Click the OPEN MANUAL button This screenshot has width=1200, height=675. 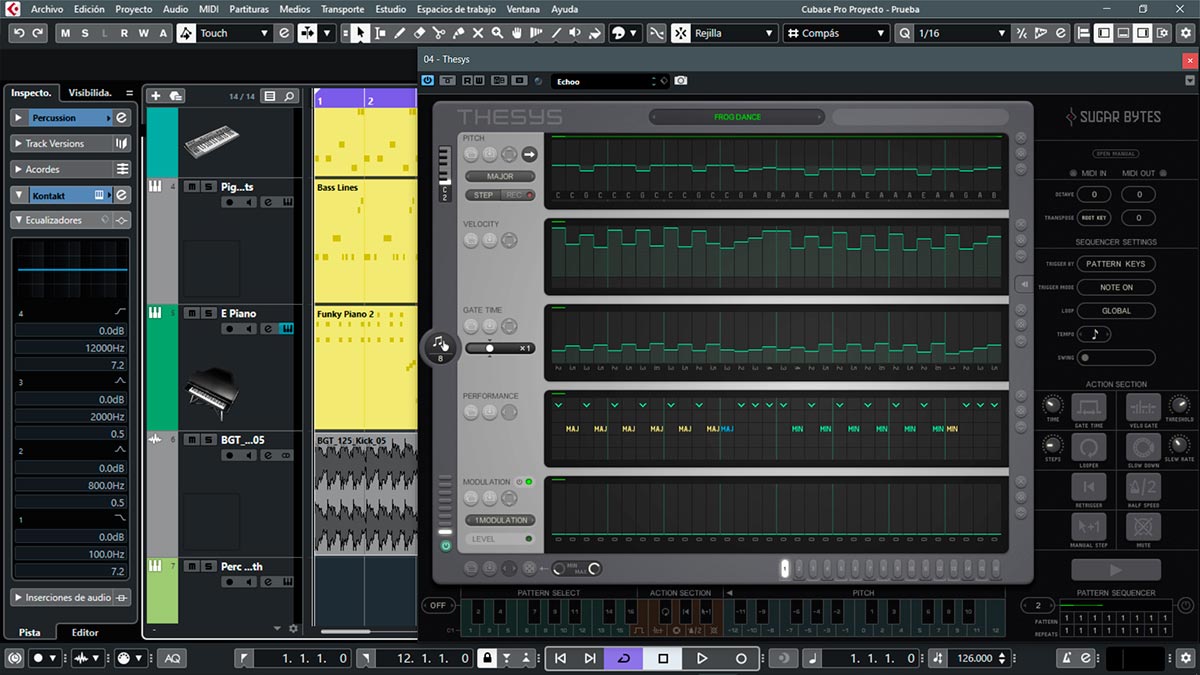click(x=1116, y=154)
